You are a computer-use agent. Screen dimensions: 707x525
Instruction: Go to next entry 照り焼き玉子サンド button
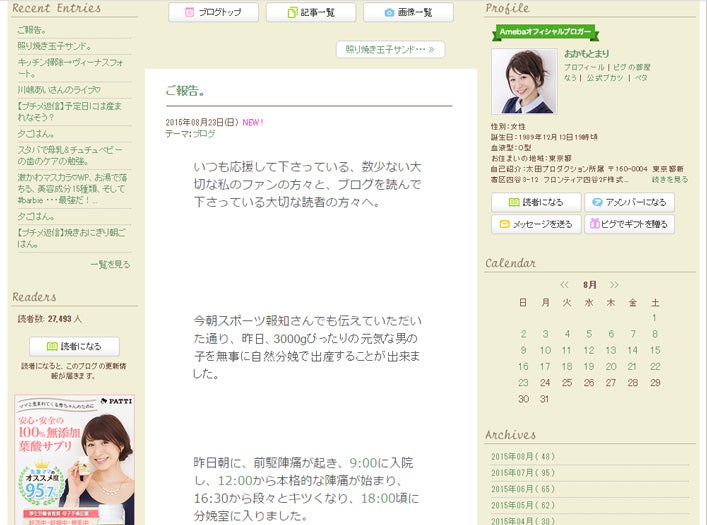[x=390, y=49]
